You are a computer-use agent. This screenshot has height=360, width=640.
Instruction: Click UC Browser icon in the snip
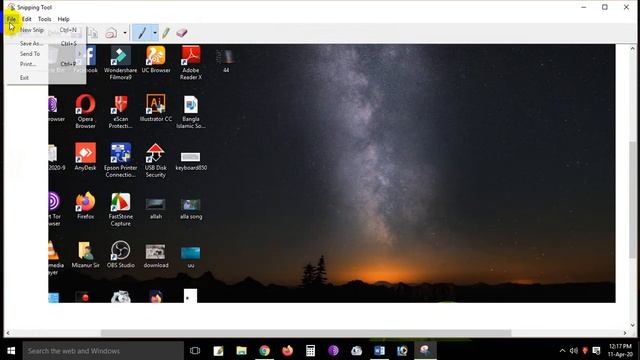pos(156,60)
